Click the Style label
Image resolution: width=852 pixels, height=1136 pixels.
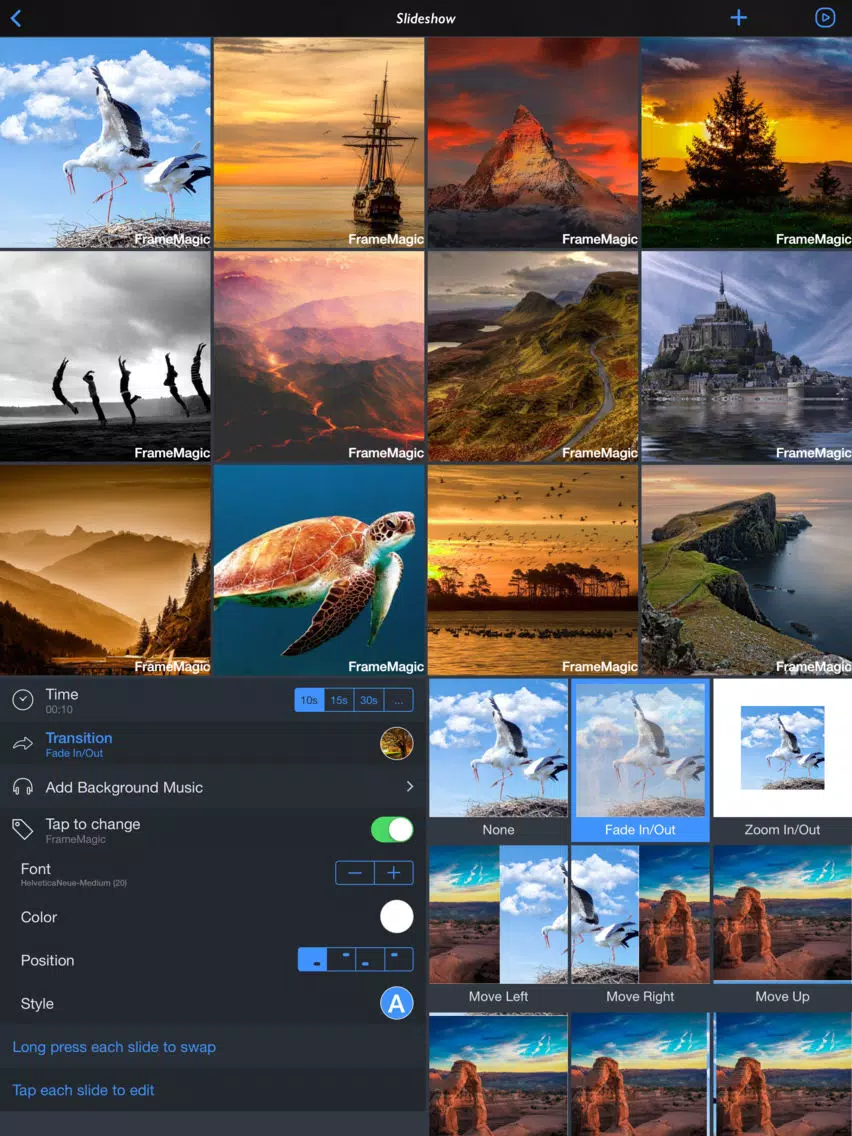(x=37, y=1003)
